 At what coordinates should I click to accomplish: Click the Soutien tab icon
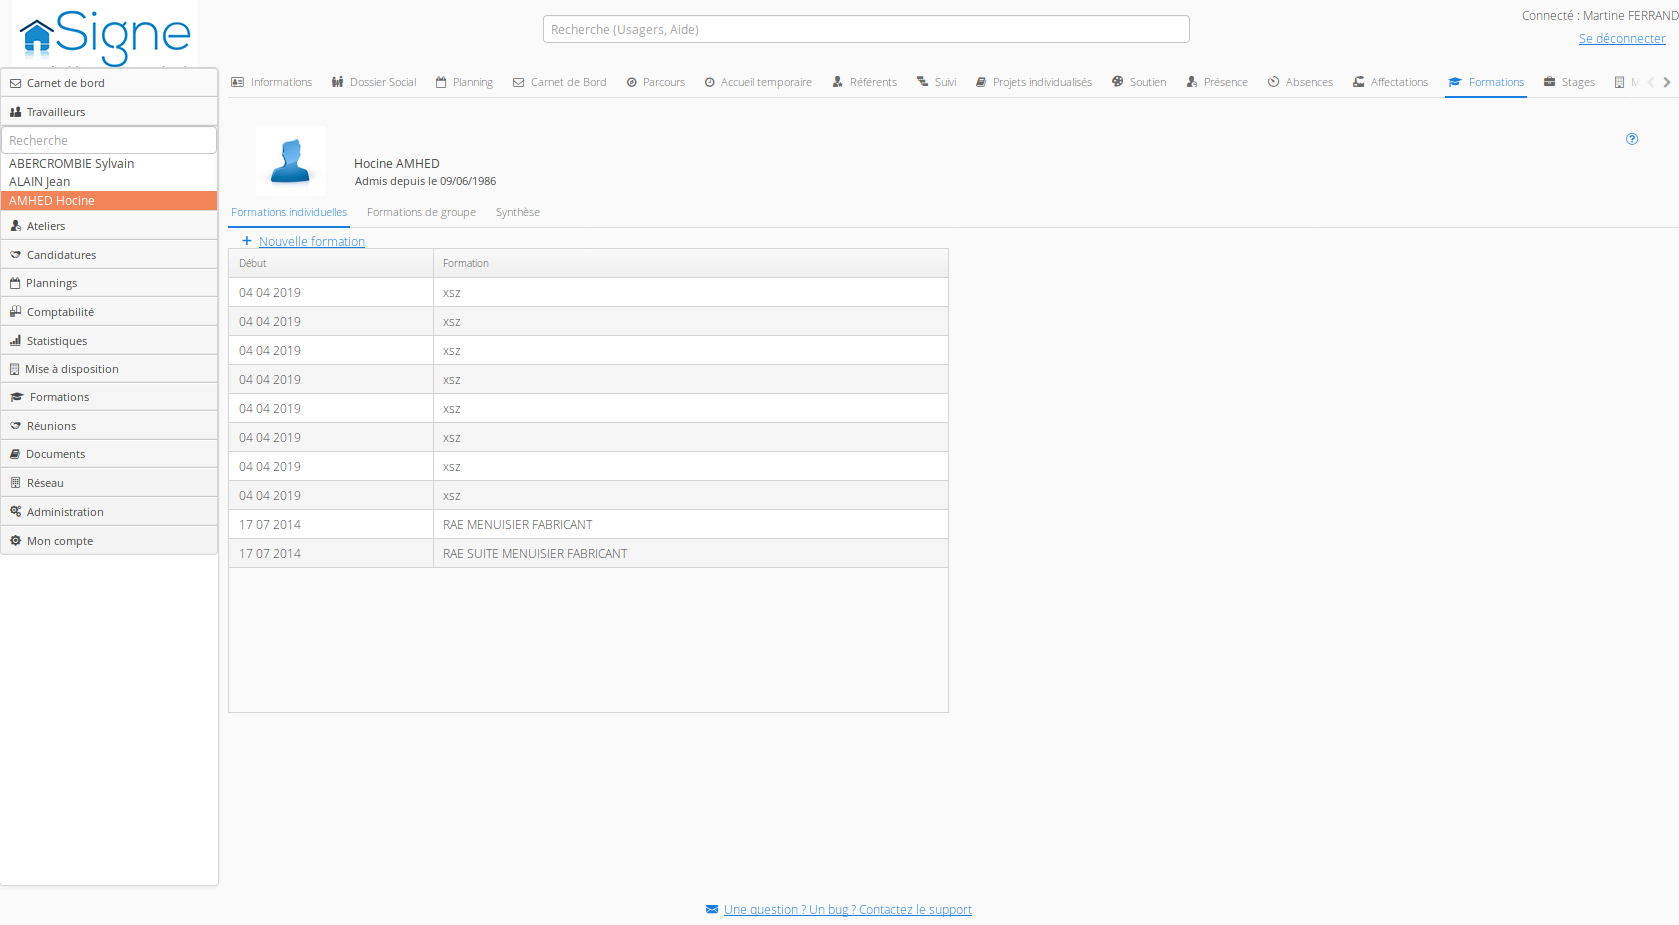tap(1118, 82)
